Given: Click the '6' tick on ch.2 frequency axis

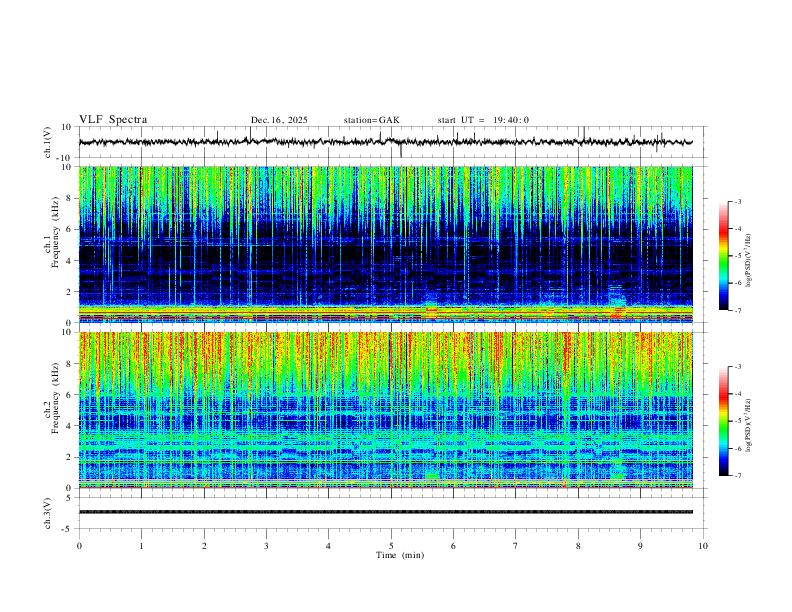Looking at the screenshot, I should tap(69, 395).
